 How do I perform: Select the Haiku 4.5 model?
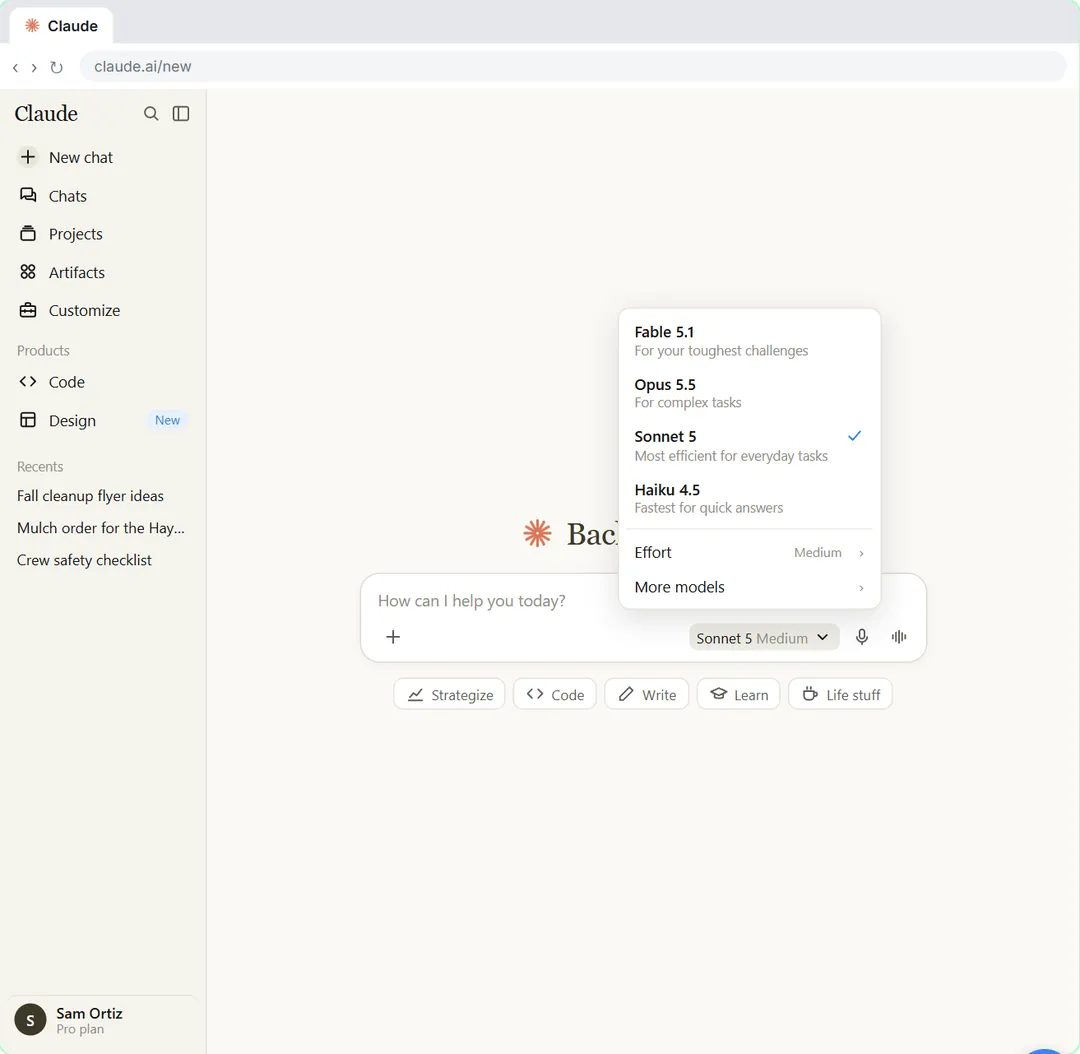pos(749,499)
